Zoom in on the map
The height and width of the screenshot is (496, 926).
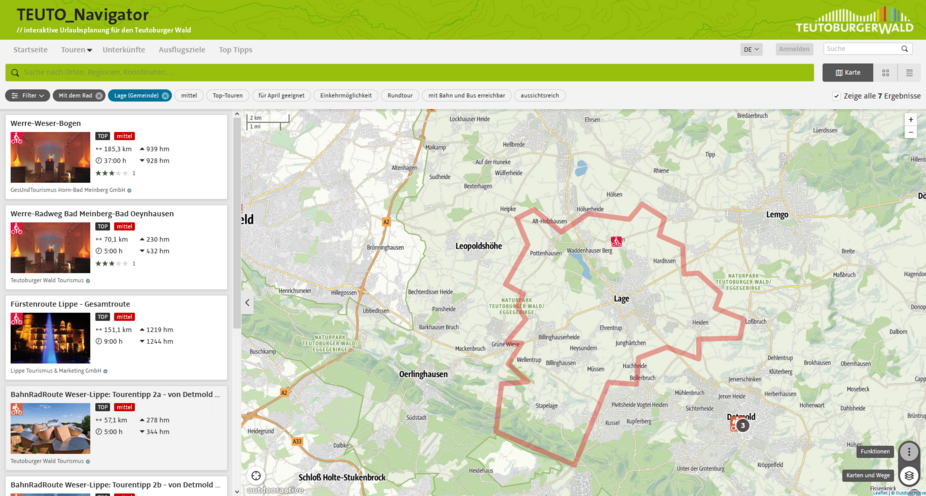coord(910,119)
